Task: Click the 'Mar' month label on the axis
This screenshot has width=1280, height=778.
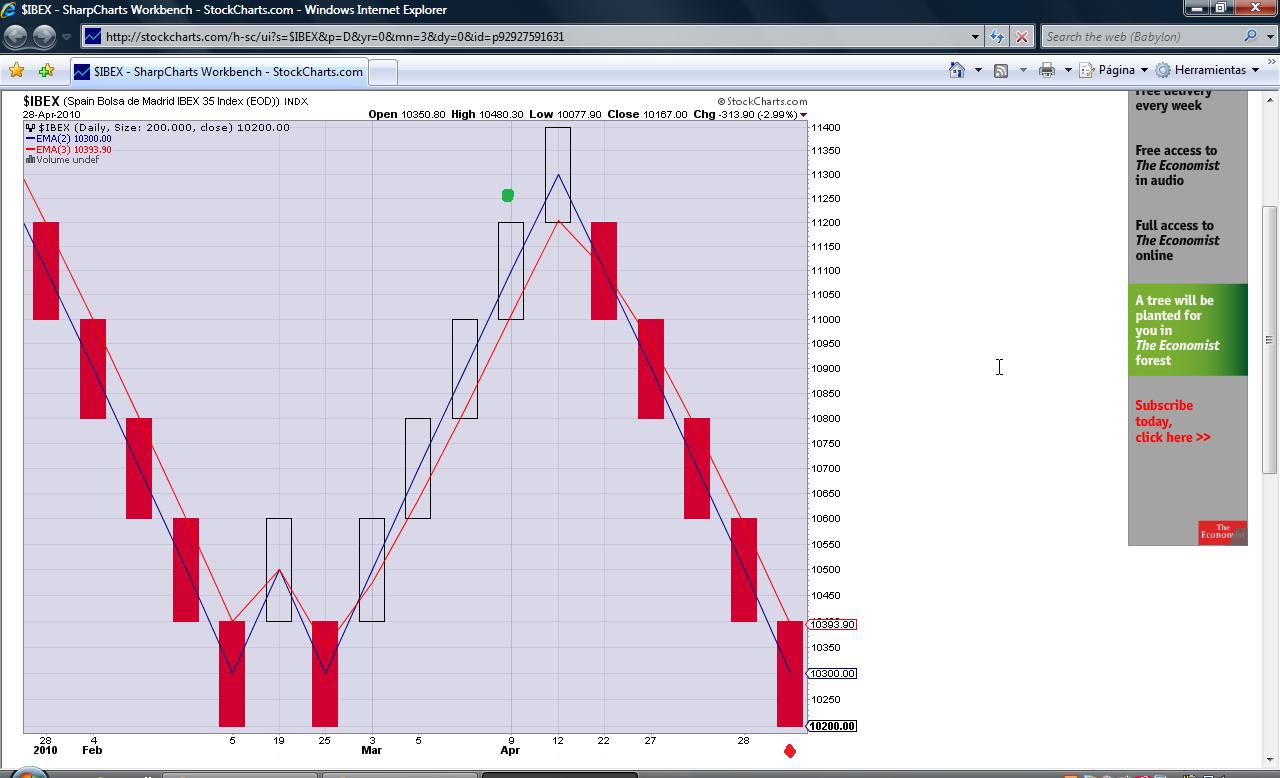Action: (x=371, y=750)
